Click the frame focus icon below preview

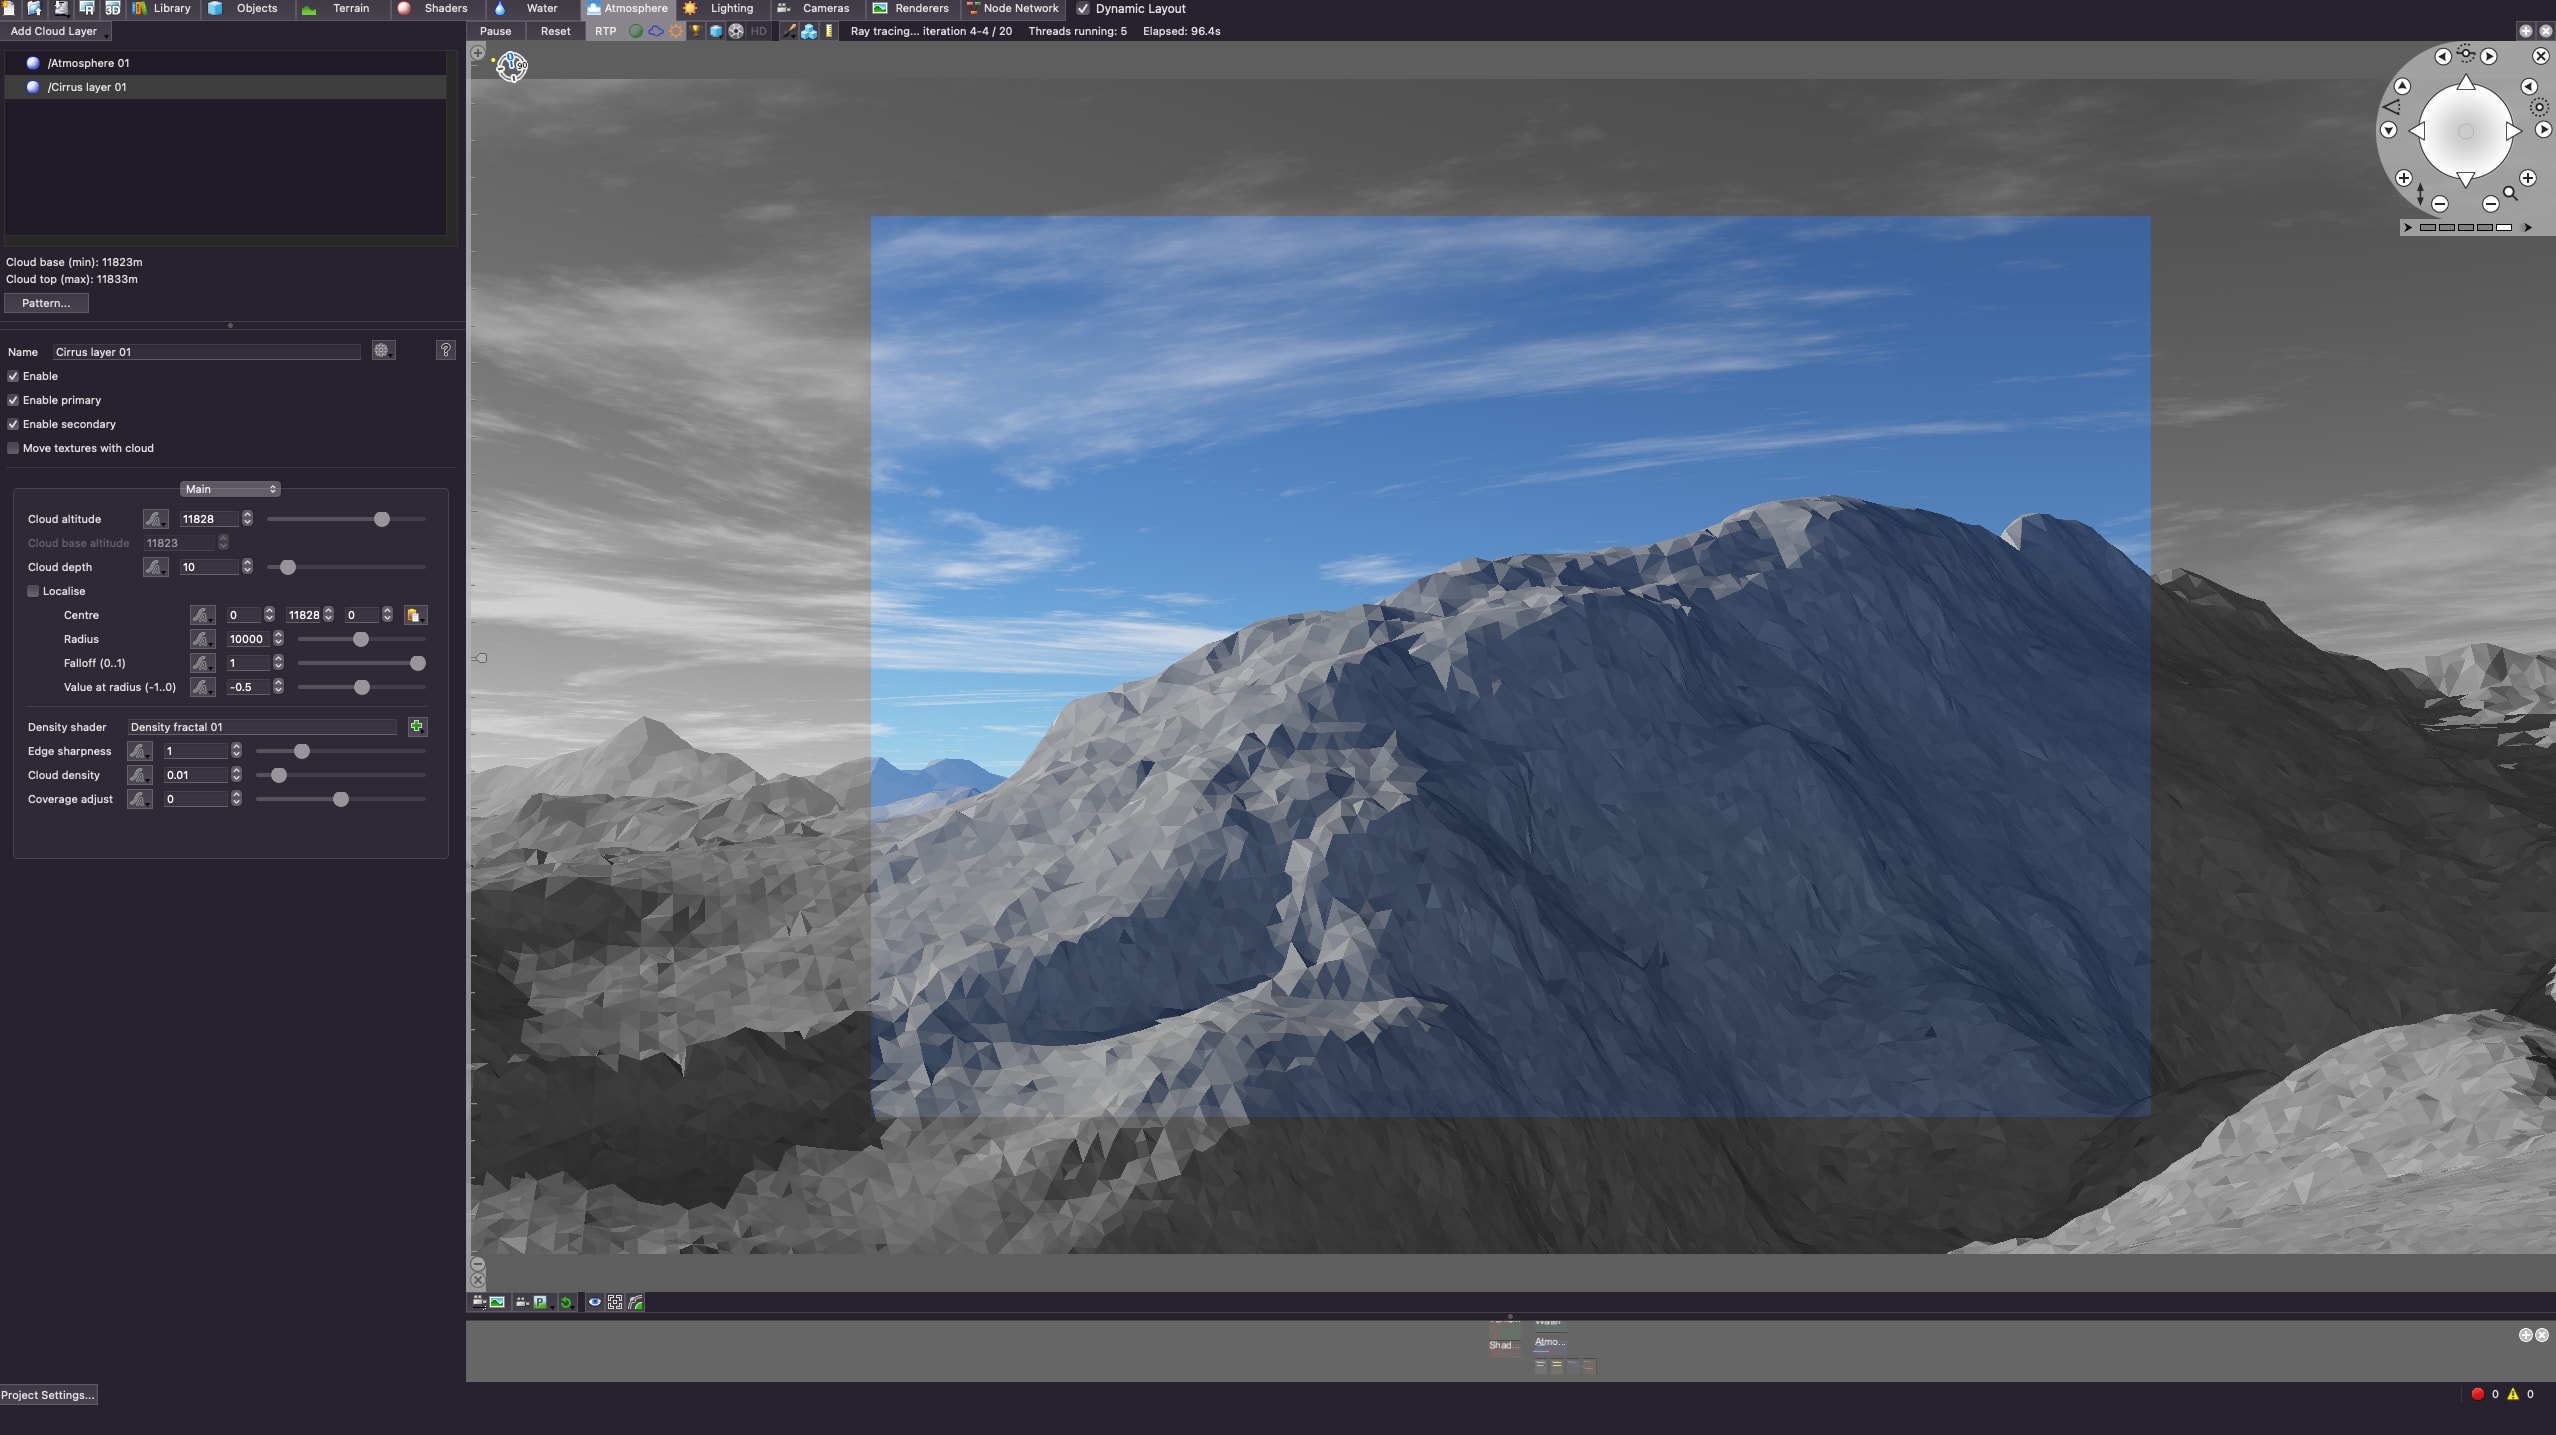pos(615,1302)
